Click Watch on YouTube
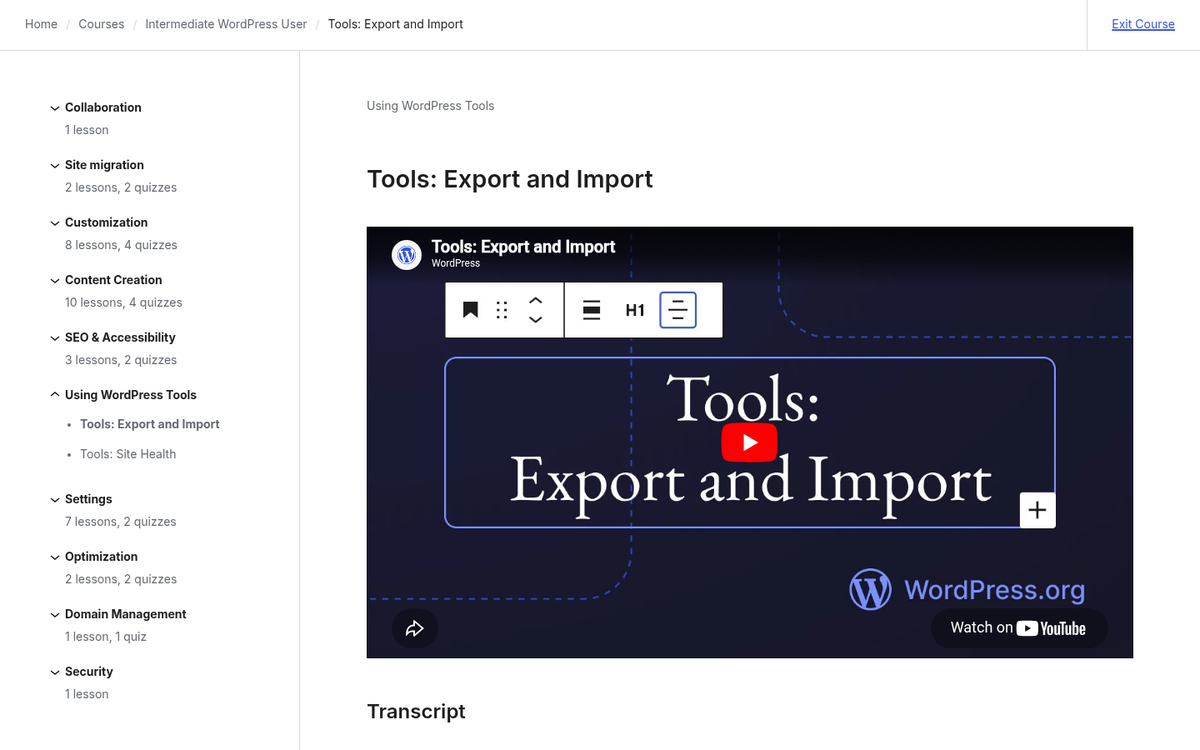This screenshot has width=1200, height=750. tap(1018, 628)
